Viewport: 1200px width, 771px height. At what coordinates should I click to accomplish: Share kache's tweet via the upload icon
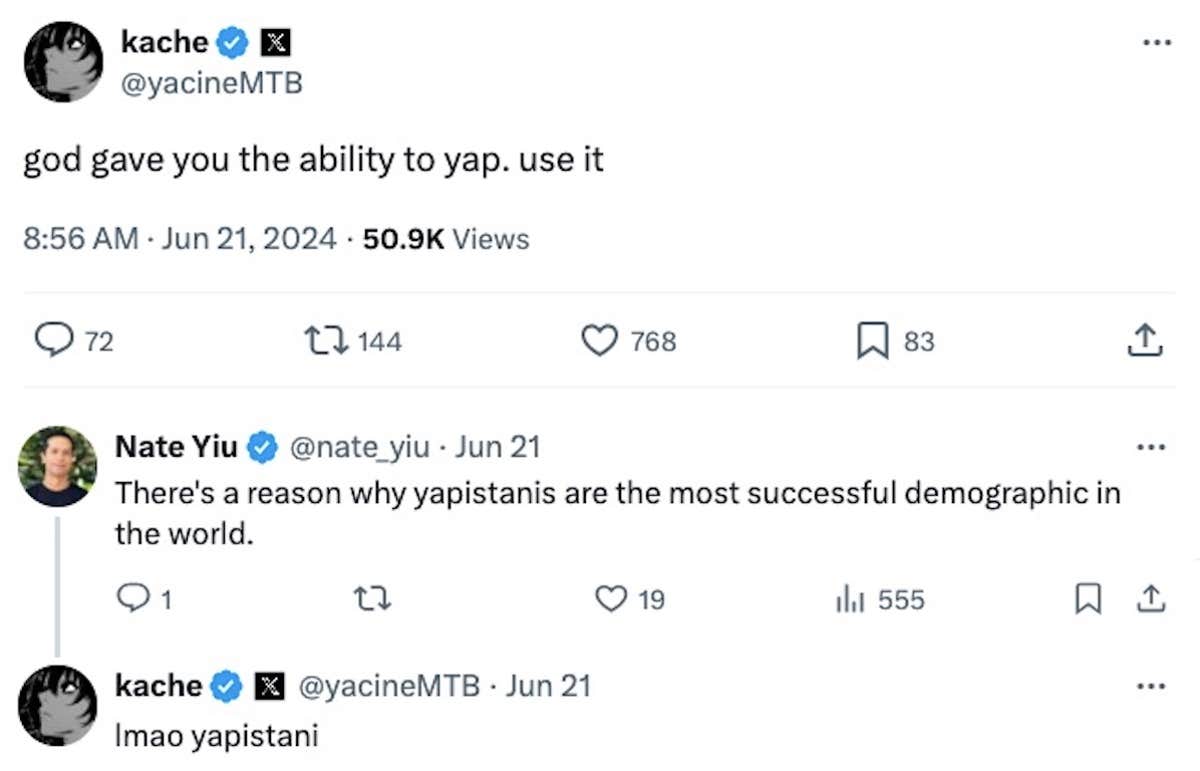coord(1146,340)
